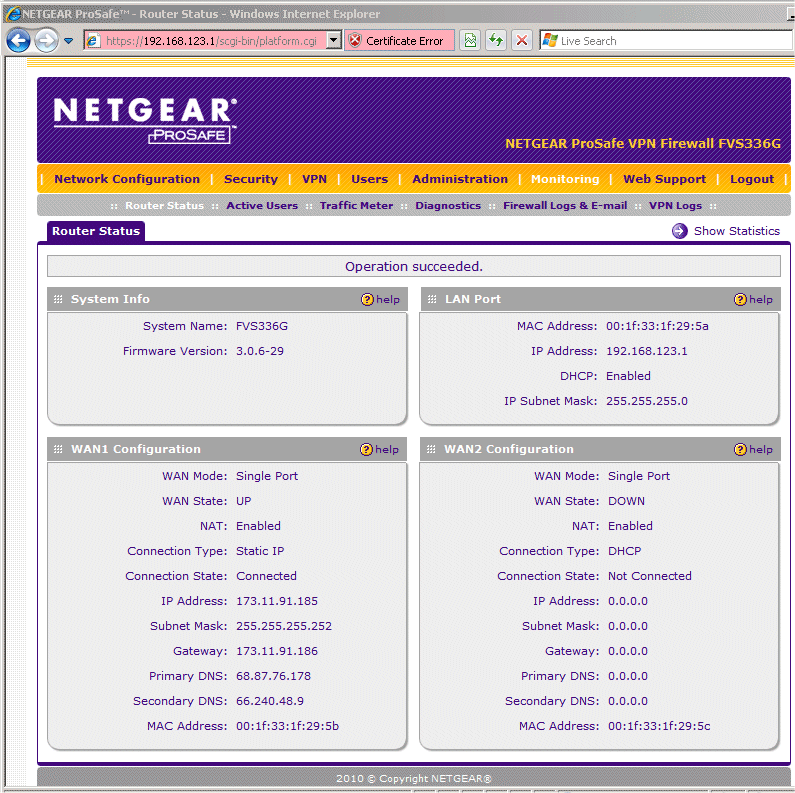Click WAN1 gateway 173.11.91.186

pyautogui.click(x=277, y=651)
